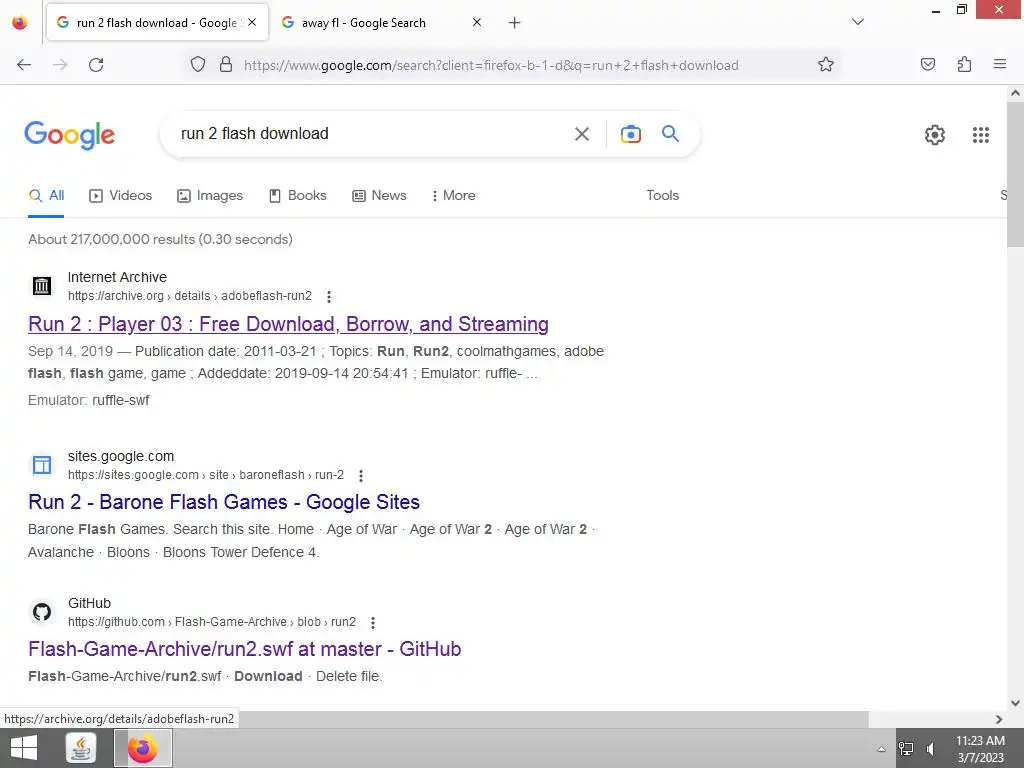Click Firefox taskbar icon

[x=143, y=748]
